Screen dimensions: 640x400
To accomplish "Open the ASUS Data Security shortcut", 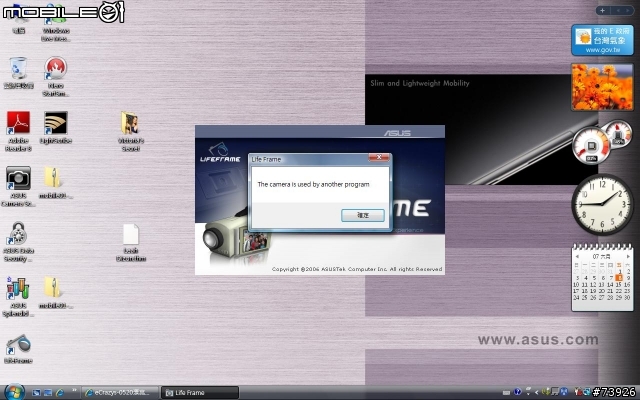I will point(18,242).
